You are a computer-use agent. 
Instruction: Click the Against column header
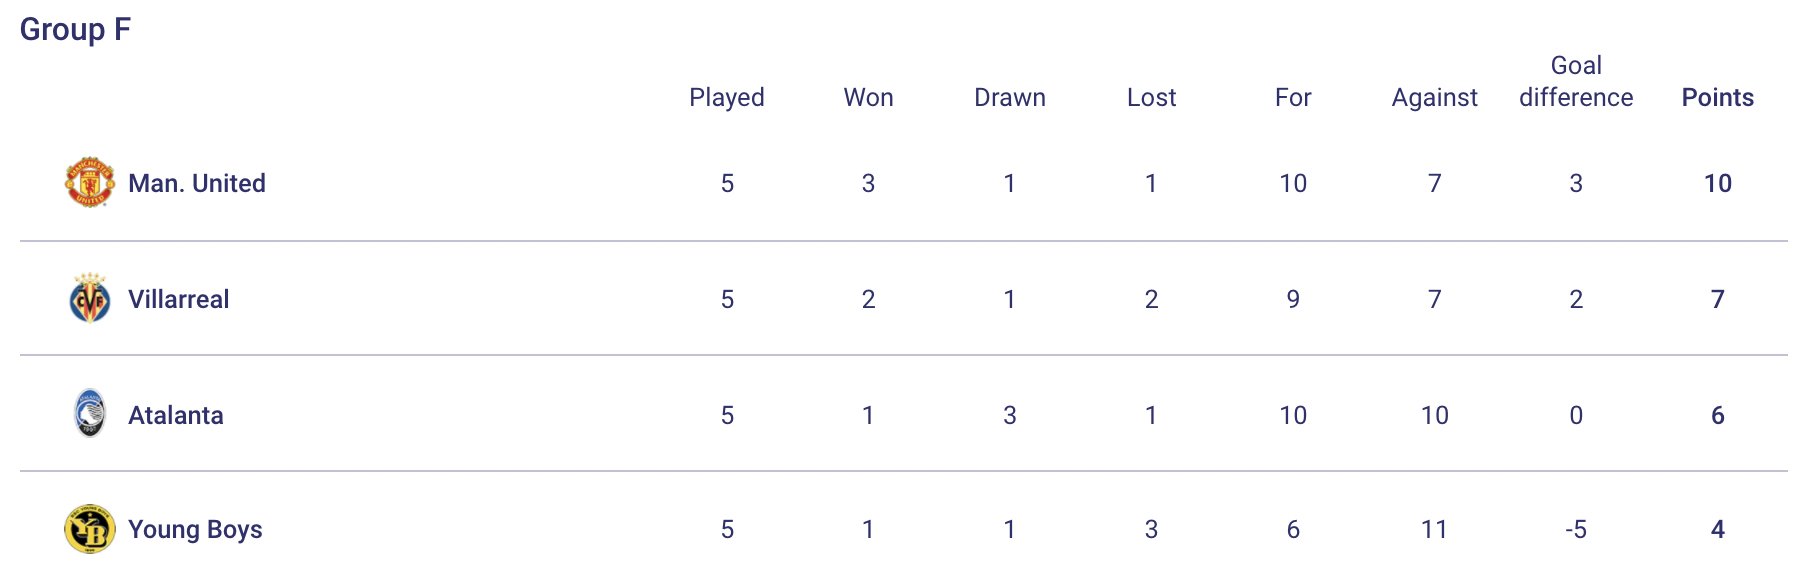point(1434,97)
